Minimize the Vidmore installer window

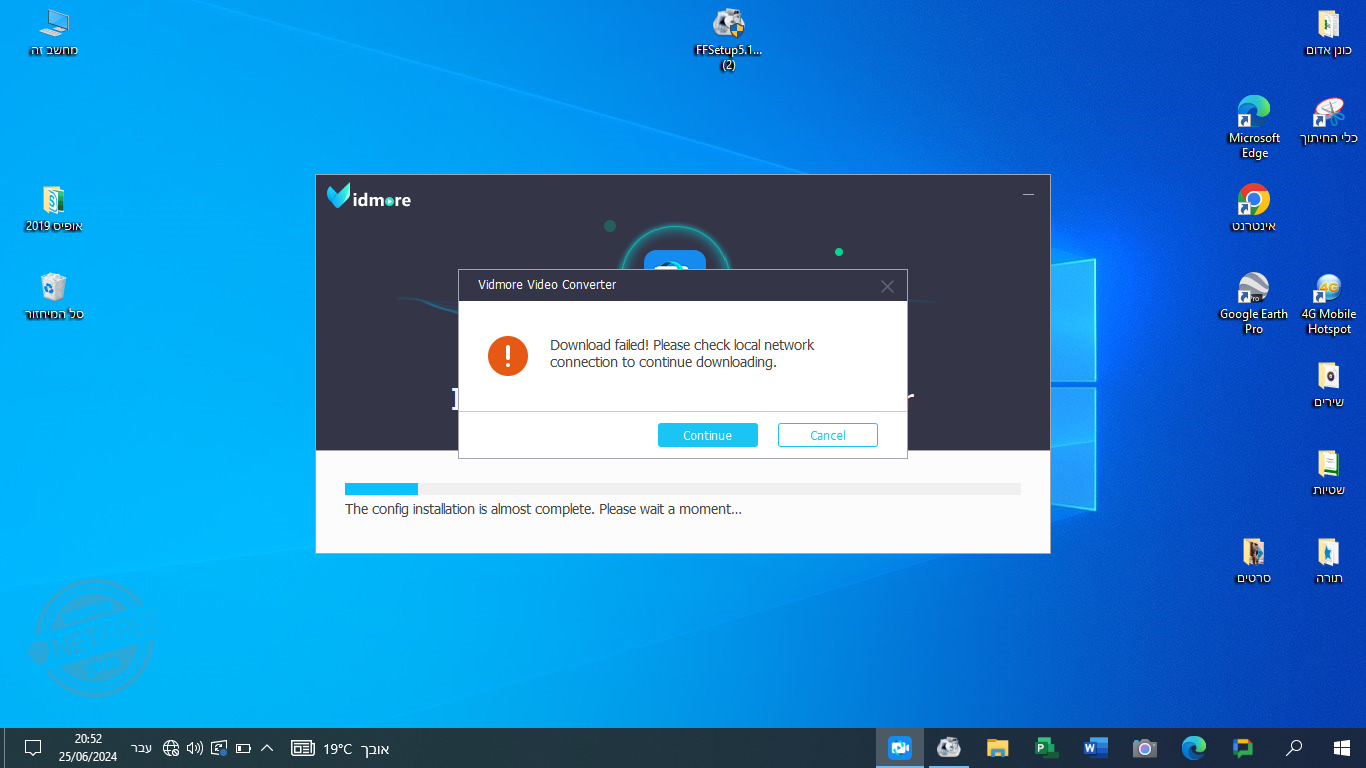(x=1028, y=195)
